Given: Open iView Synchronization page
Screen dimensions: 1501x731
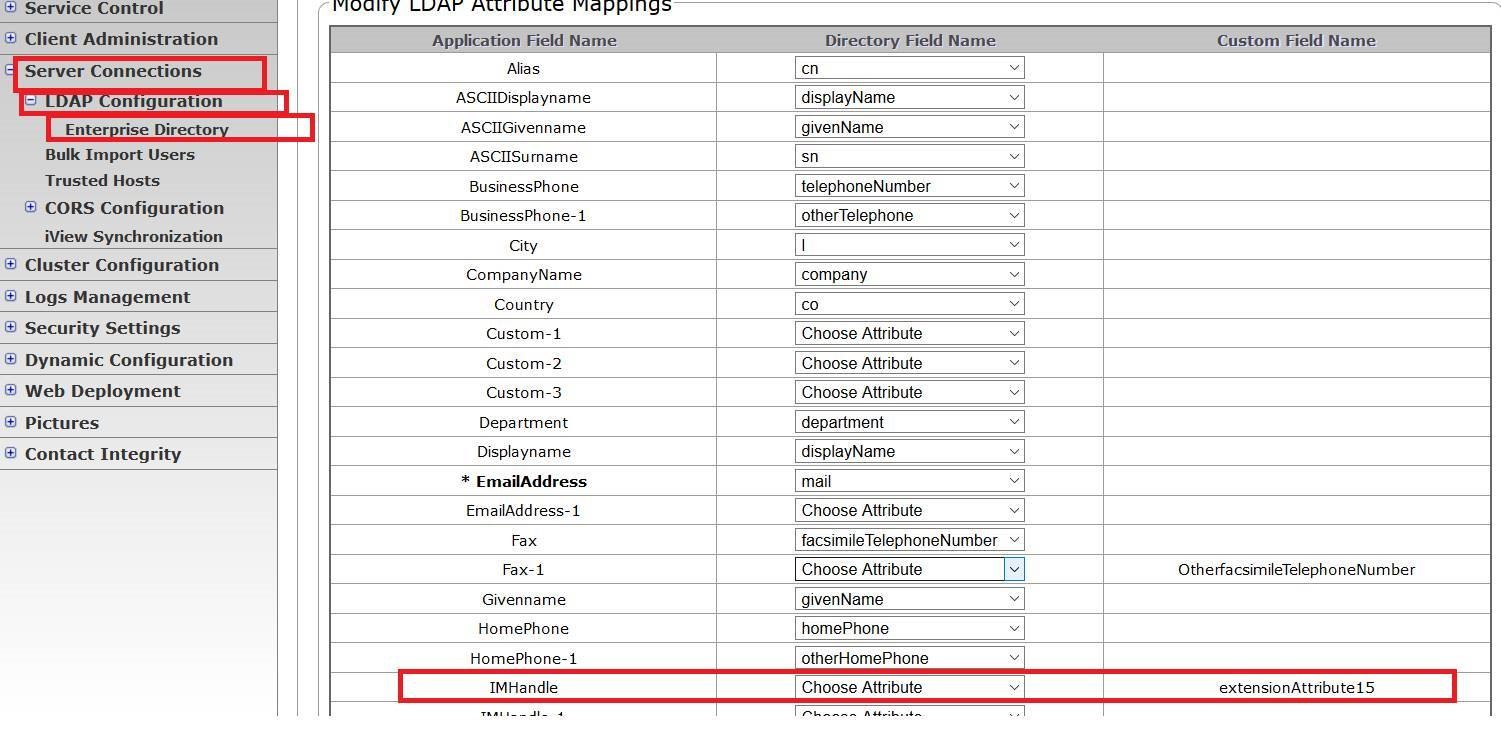Looking at the screenshot, I should 134,237.
